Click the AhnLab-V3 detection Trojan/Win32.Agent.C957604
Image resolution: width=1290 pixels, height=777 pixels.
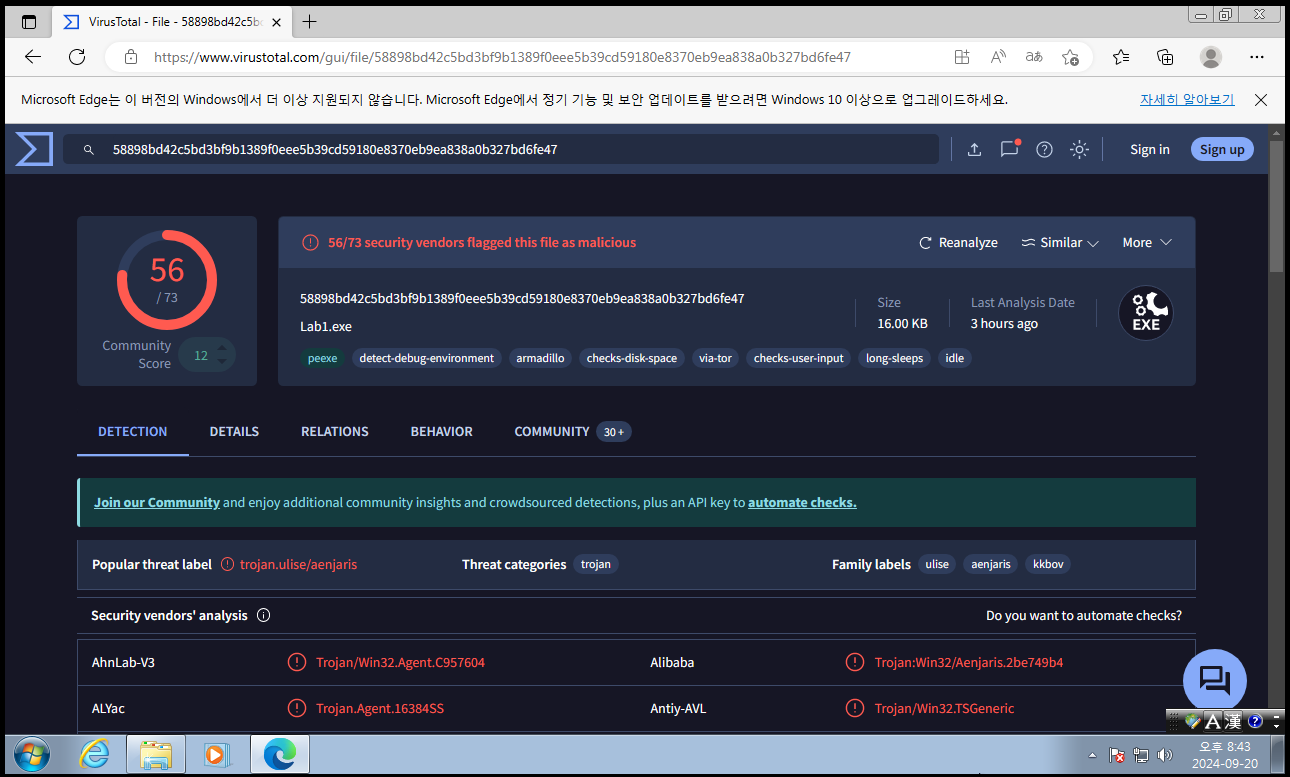(x=400, y=662)
